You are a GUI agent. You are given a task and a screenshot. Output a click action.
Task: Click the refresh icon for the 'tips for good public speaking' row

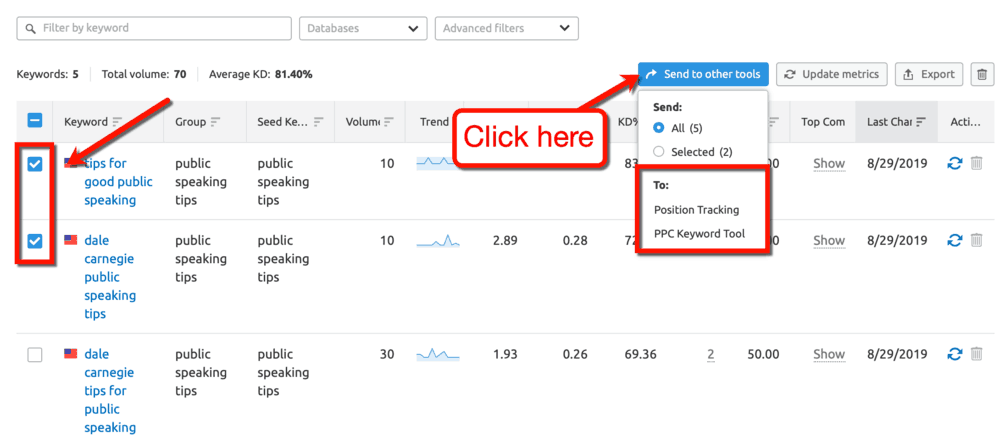(x=954, y=163)
